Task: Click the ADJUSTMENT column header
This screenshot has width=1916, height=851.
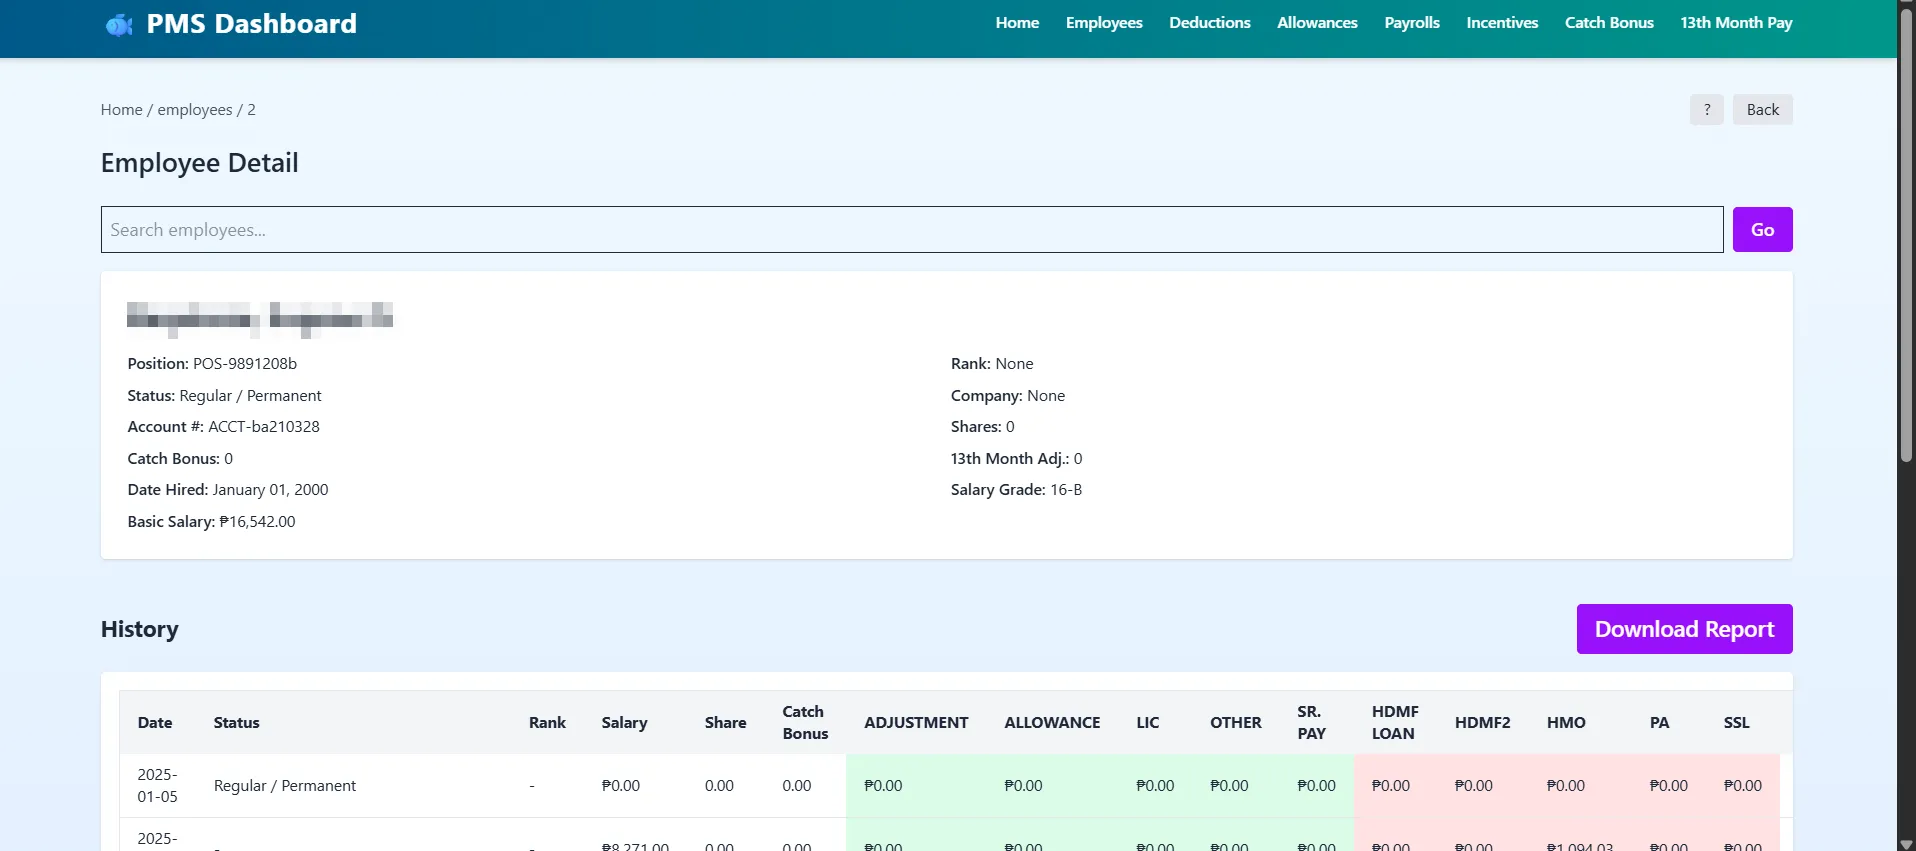Action: [916, 723]
